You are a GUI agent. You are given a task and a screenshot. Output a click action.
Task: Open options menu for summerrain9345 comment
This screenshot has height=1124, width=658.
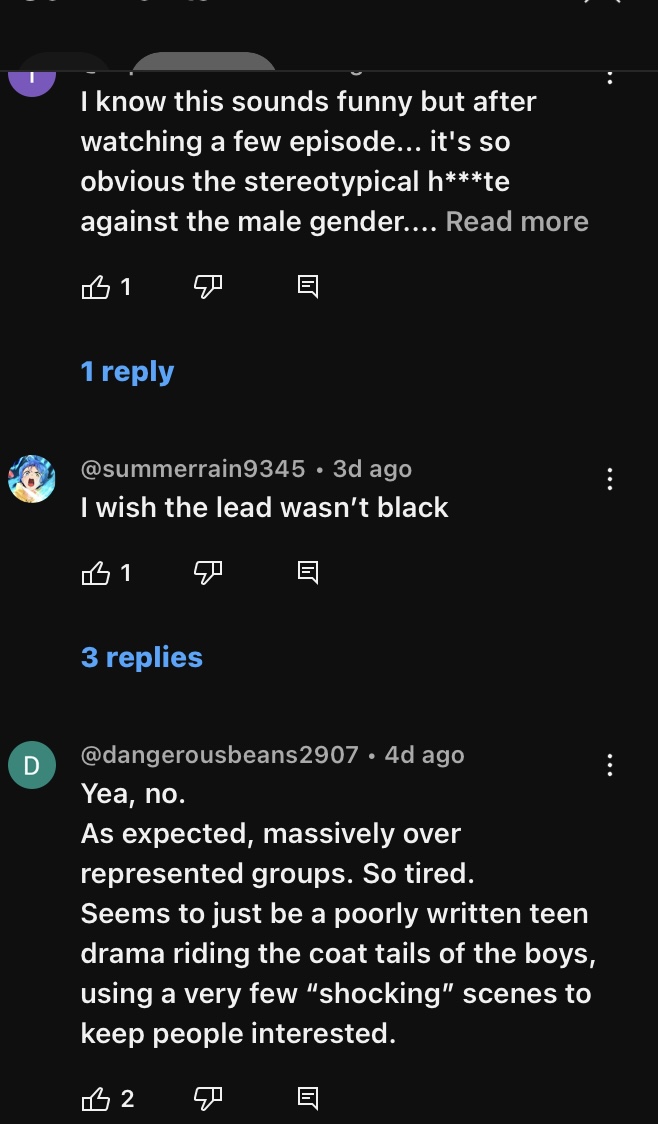[x=610, y=479]
